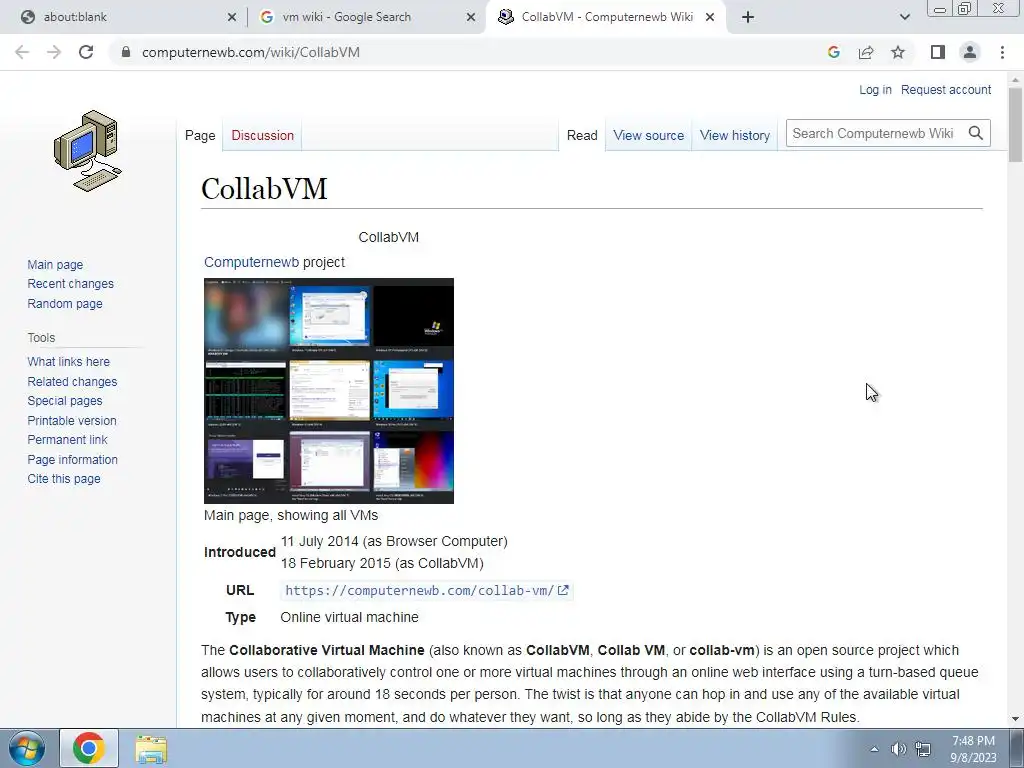Viewport: 1024px width, 768px height.
Task: Go to Main page in sidebar
Action: pos(55,264)
